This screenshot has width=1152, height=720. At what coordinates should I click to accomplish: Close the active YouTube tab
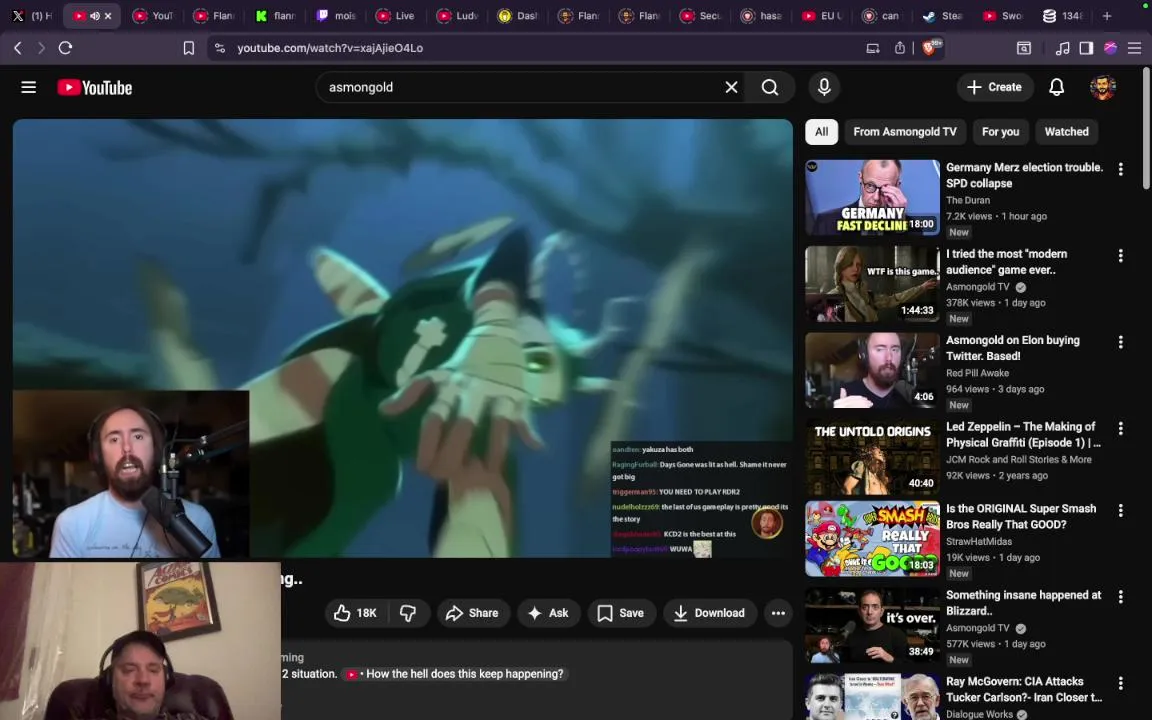[x=108, y=15]
